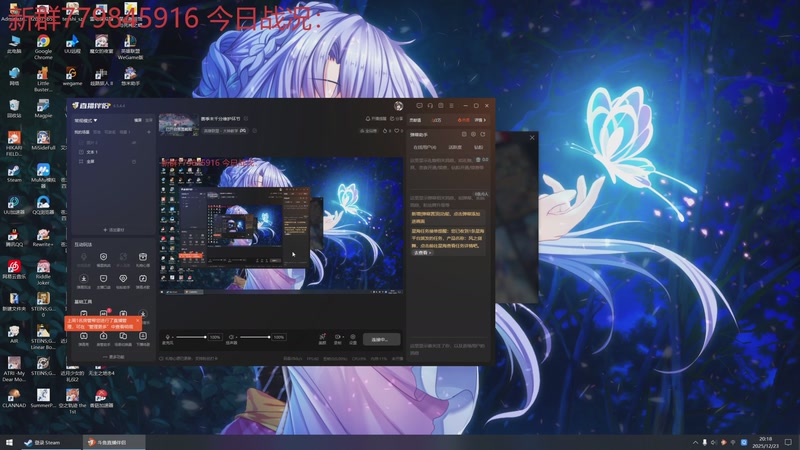The image size is (800, 450).
Task: Click the 连接中... start stream button
Action: click(x=381, y=339)
